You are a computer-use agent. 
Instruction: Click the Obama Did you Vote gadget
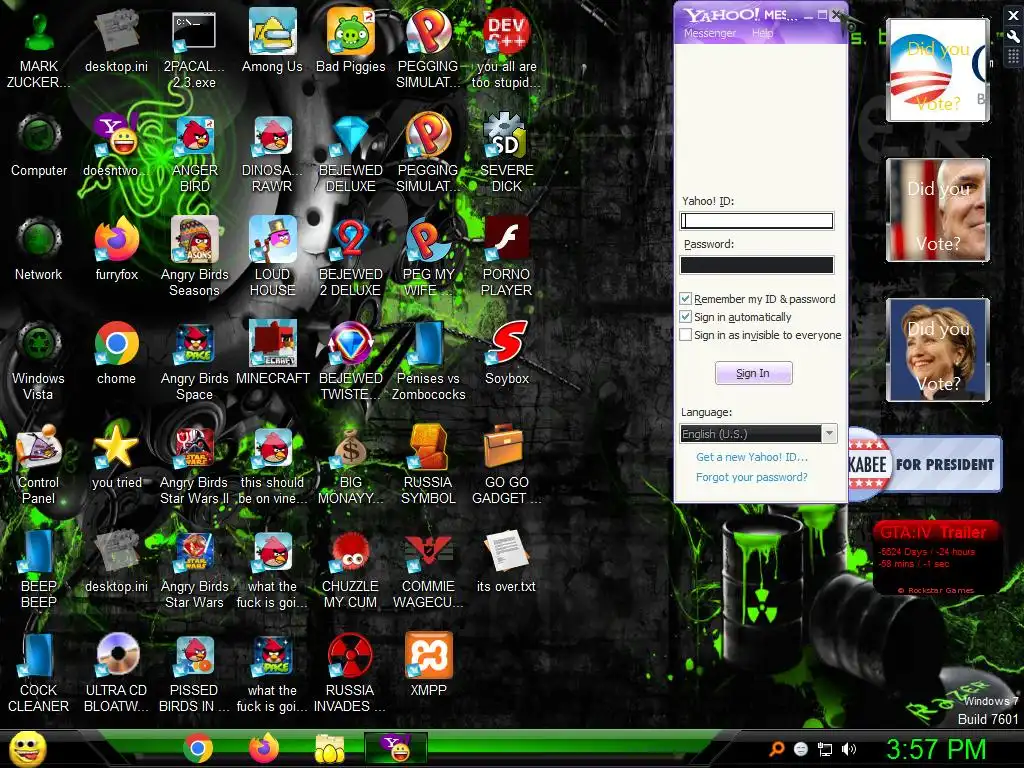click(x=937, y=70)
